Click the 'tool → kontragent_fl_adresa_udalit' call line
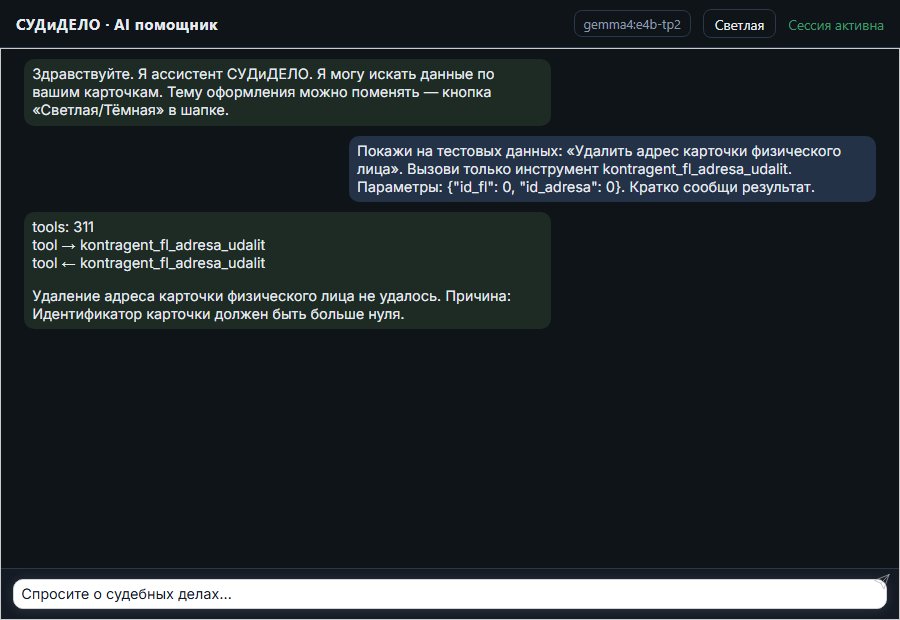900x620 pixels. tap(149, 245)
